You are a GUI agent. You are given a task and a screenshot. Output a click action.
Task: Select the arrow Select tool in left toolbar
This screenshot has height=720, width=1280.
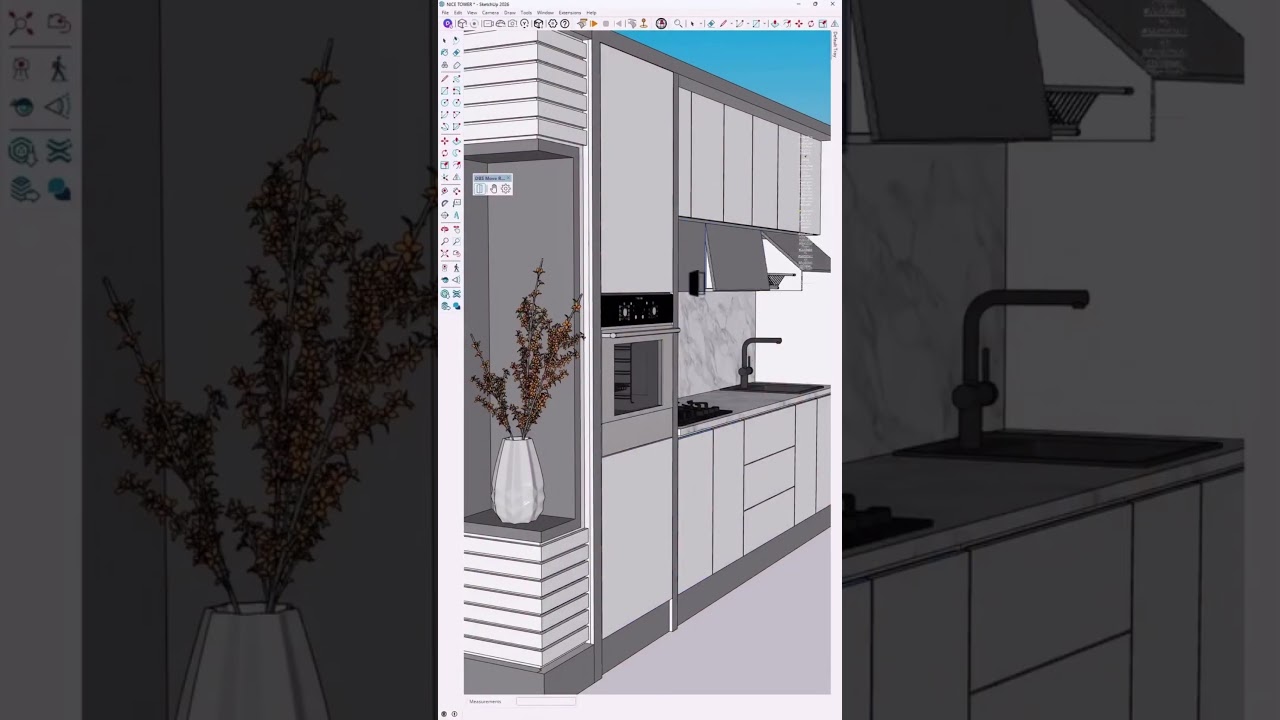click(444, 40)
